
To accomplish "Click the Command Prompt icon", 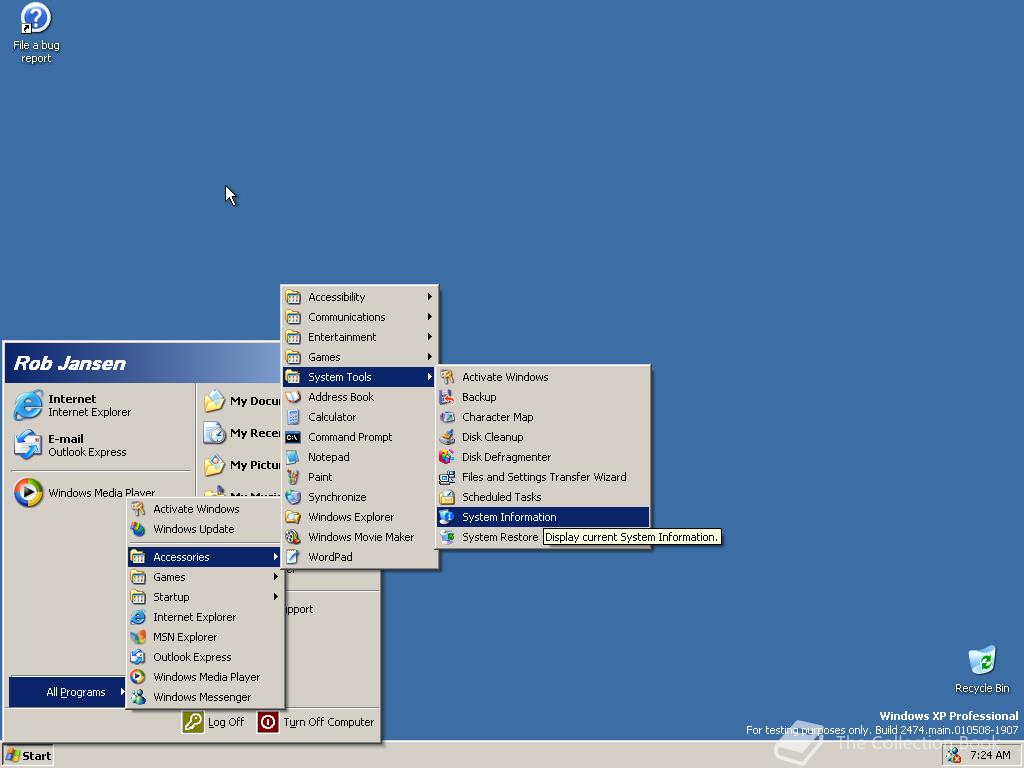I will tap(293, 437).
